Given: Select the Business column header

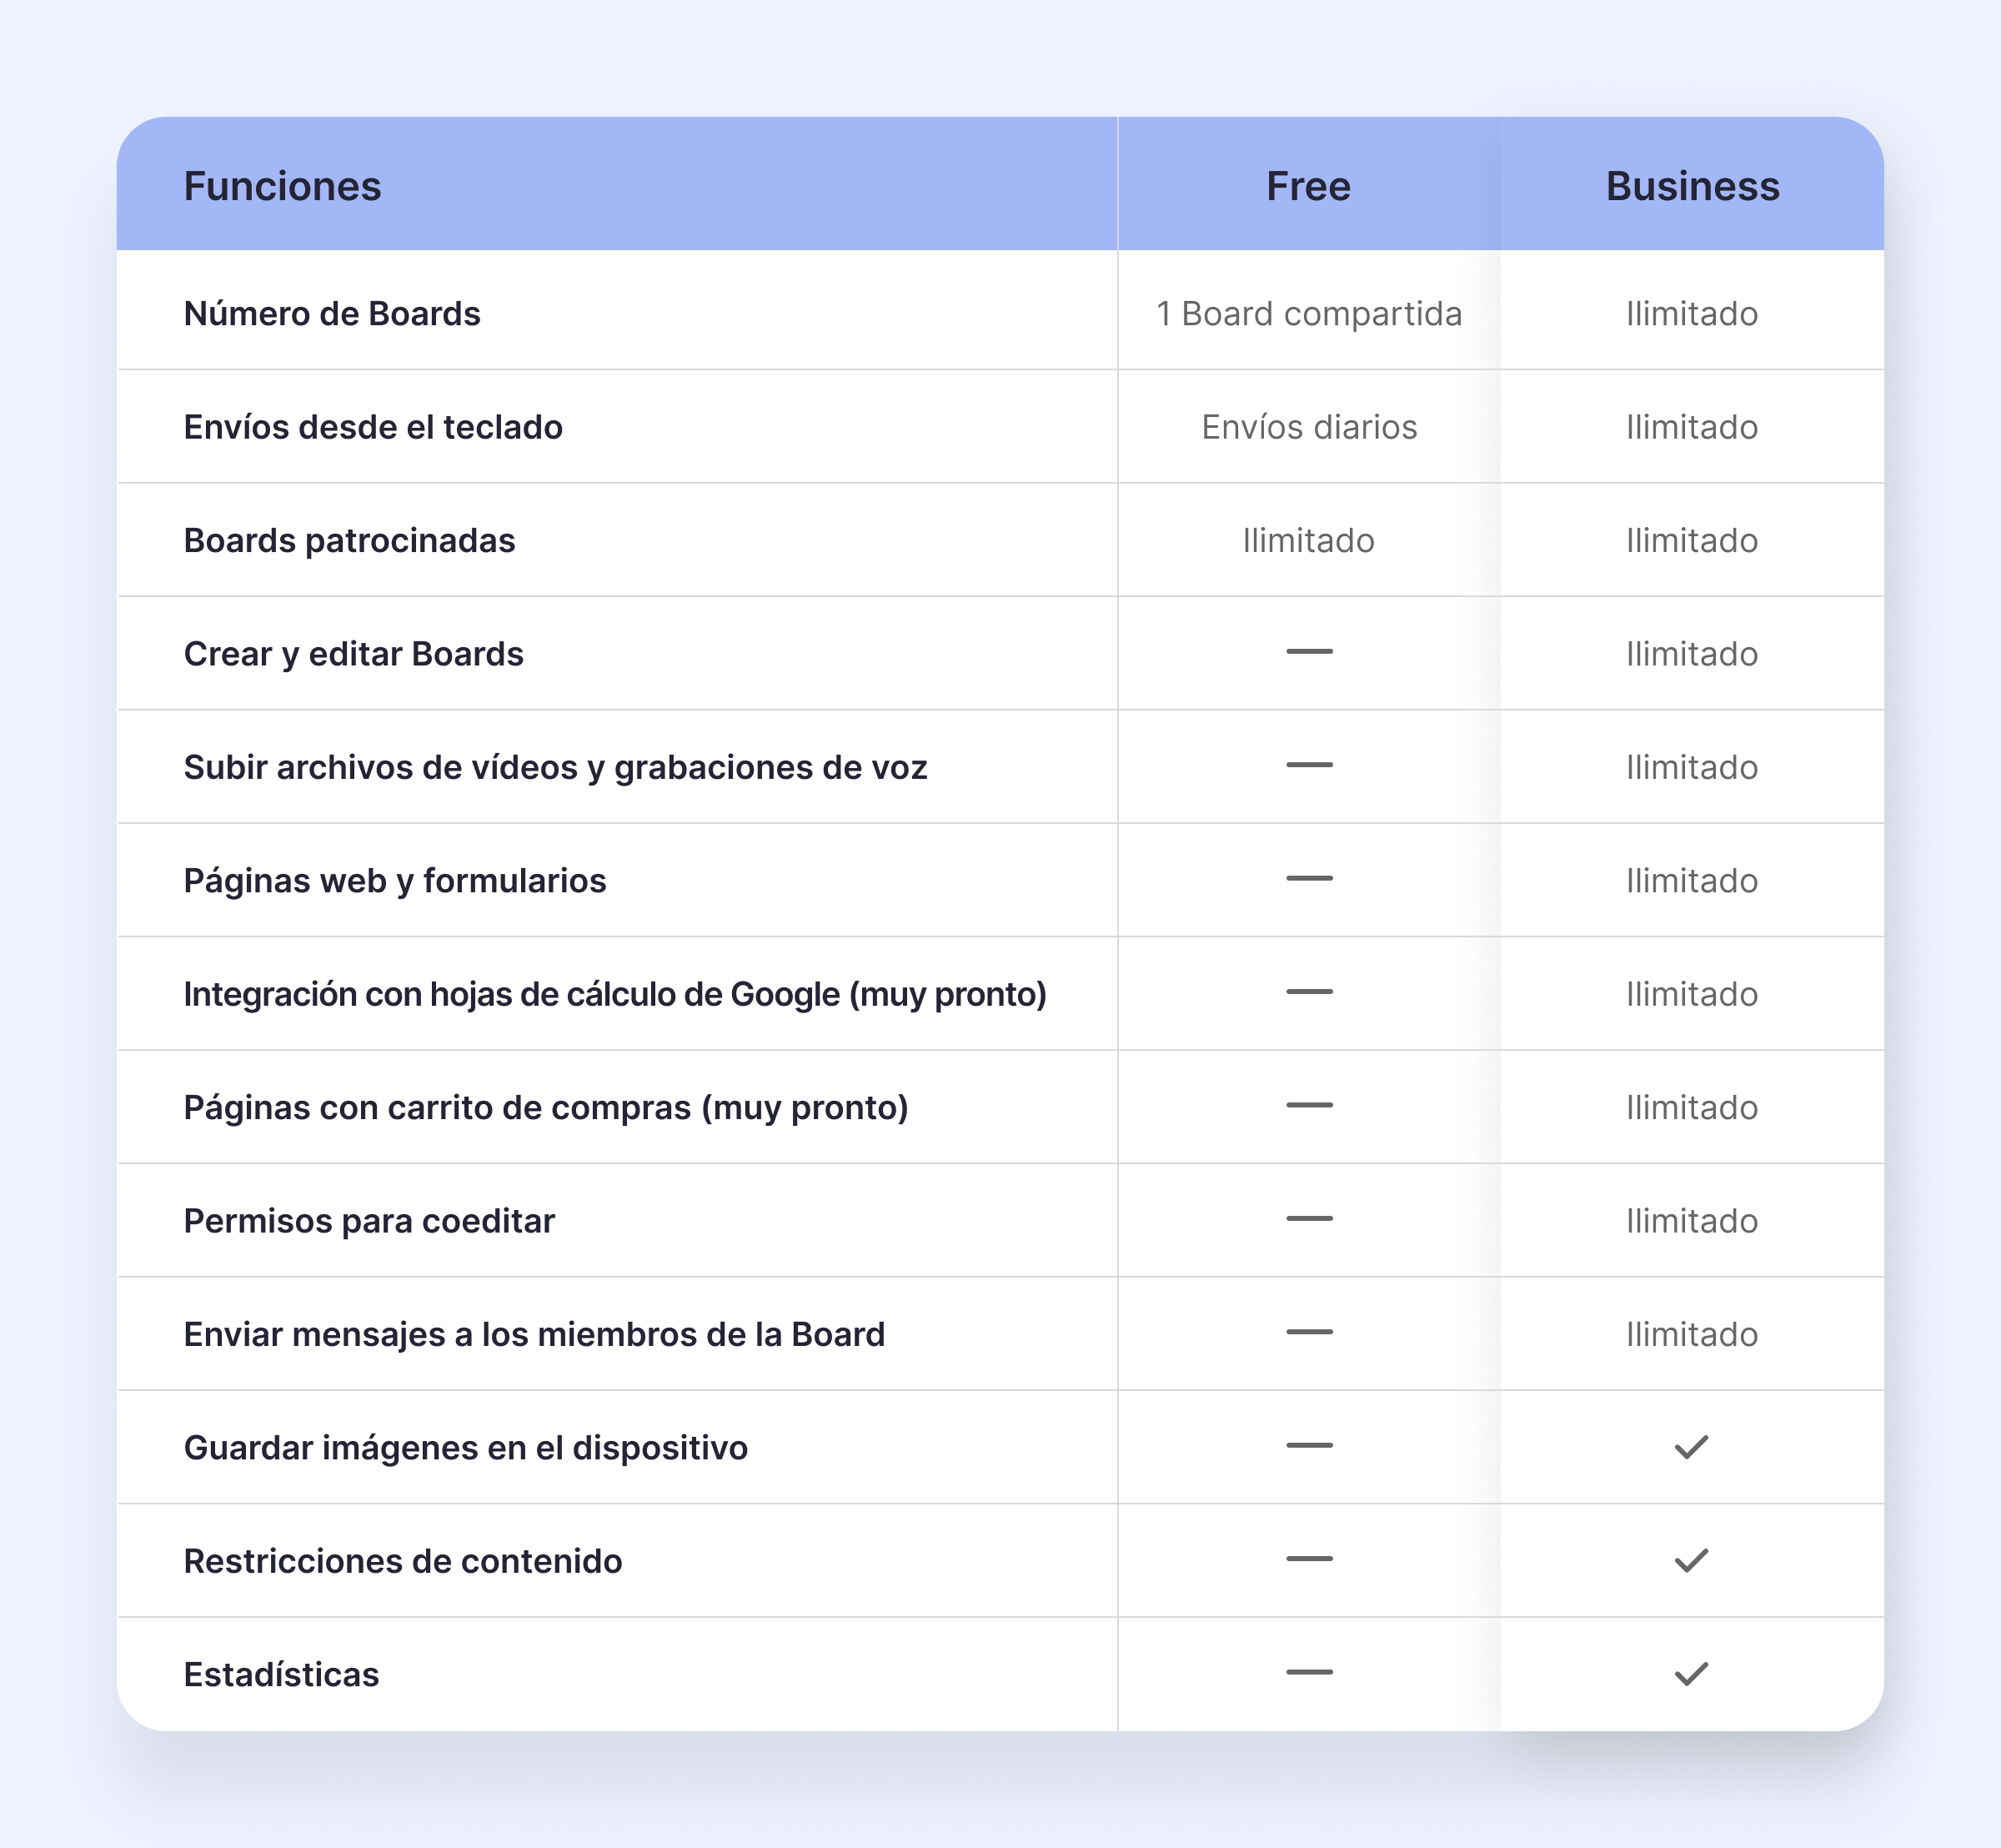Looking at the screenshot, I should coord(1692,186).
